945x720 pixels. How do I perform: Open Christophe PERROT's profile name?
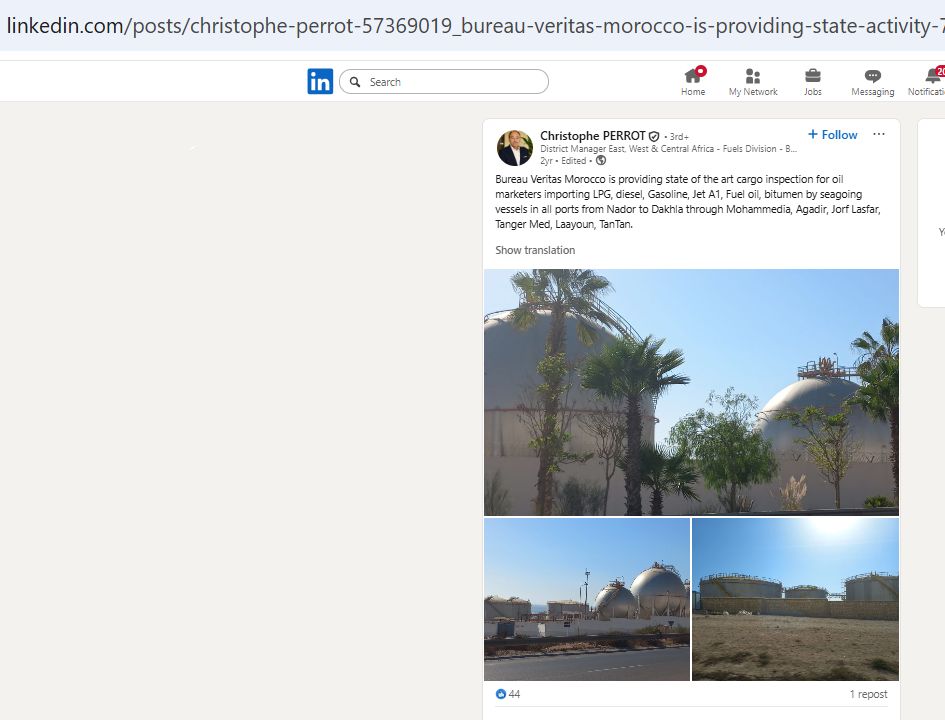point(592,136)
